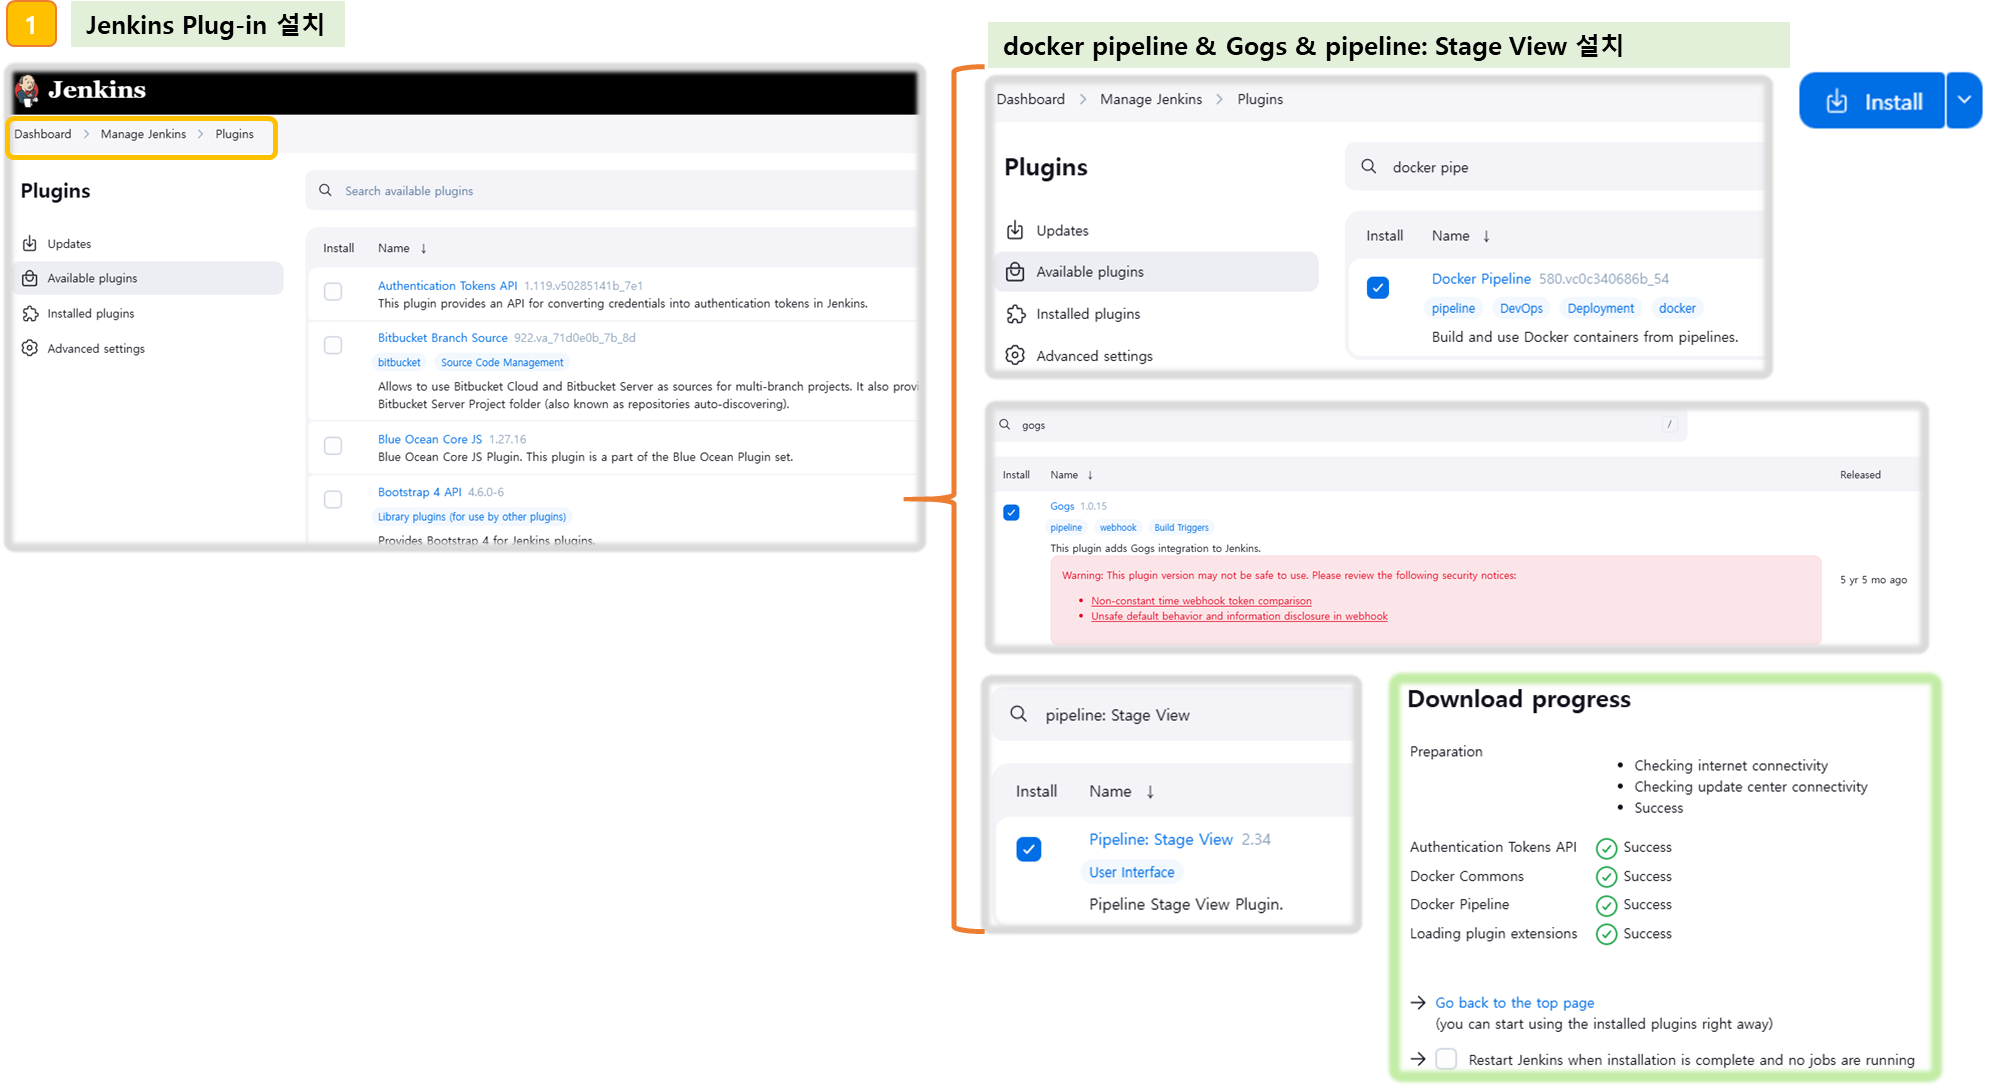Click the download icon on Install button

point(1837,102)
